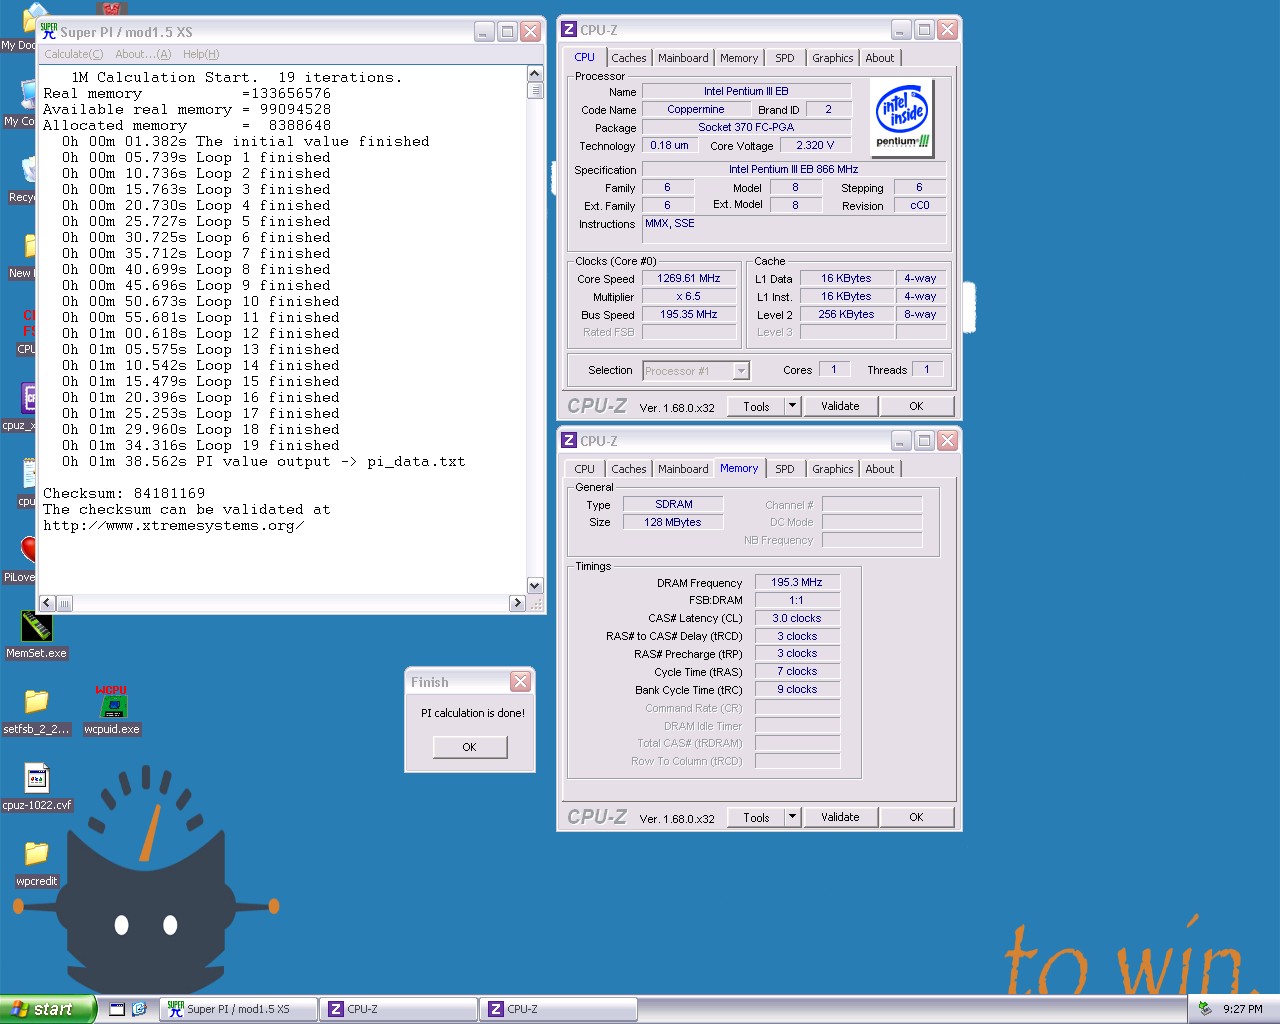Click Validate in top CPU-Z window
The image size is (1280, 1024).
(840, 406)
